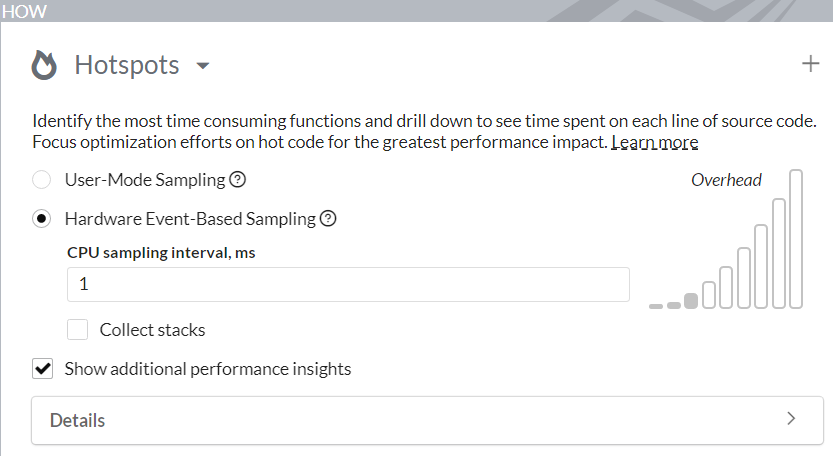
Task: Open the Hotspots analysis type dropdown arrow
Action: (x=203, y=67)
